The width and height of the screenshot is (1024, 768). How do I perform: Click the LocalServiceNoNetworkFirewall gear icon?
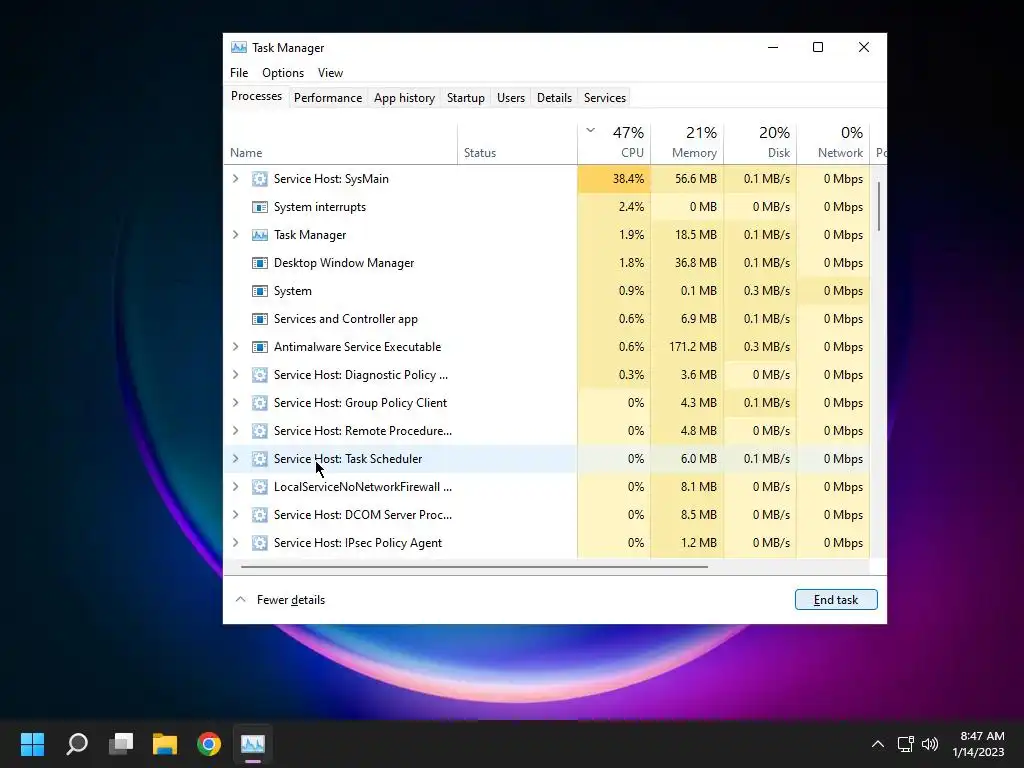pos(259,487)
